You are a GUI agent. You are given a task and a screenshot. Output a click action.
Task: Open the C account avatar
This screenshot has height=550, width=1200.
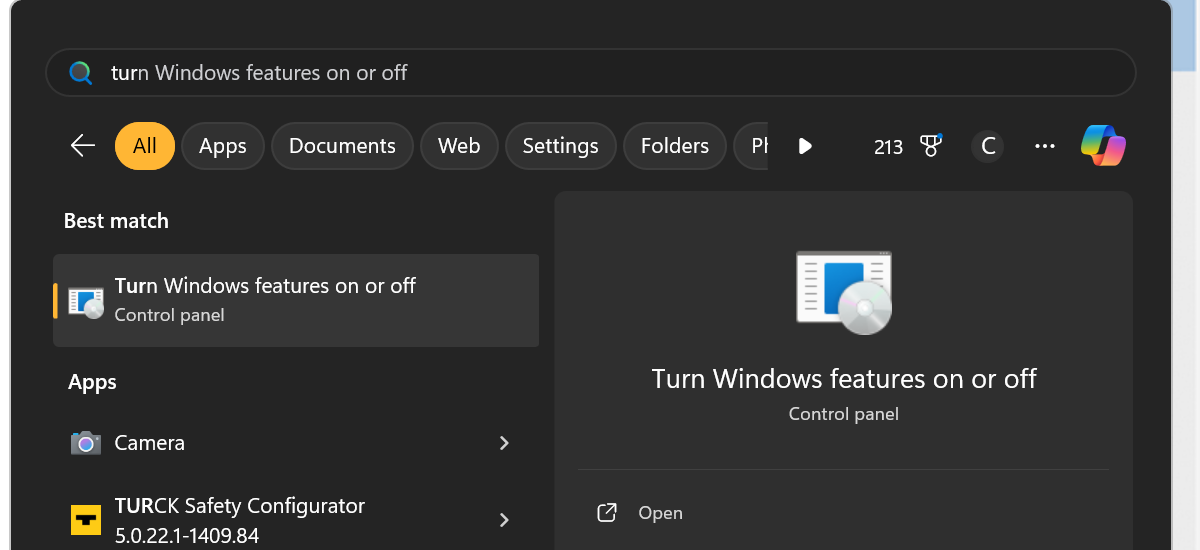(988, 146)
